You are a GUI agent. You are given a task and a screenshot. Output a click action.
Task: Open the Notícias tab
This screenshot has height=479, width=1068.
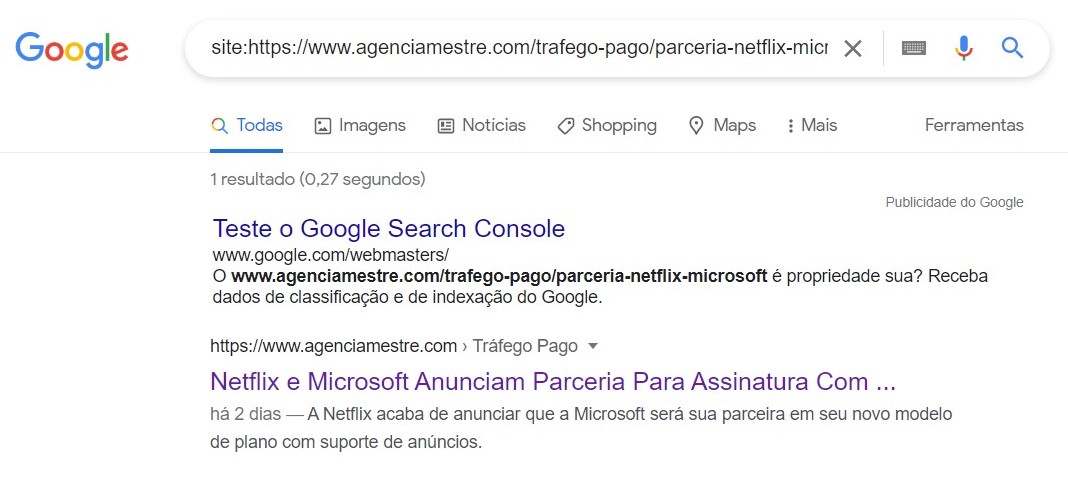tap(493, 125)
